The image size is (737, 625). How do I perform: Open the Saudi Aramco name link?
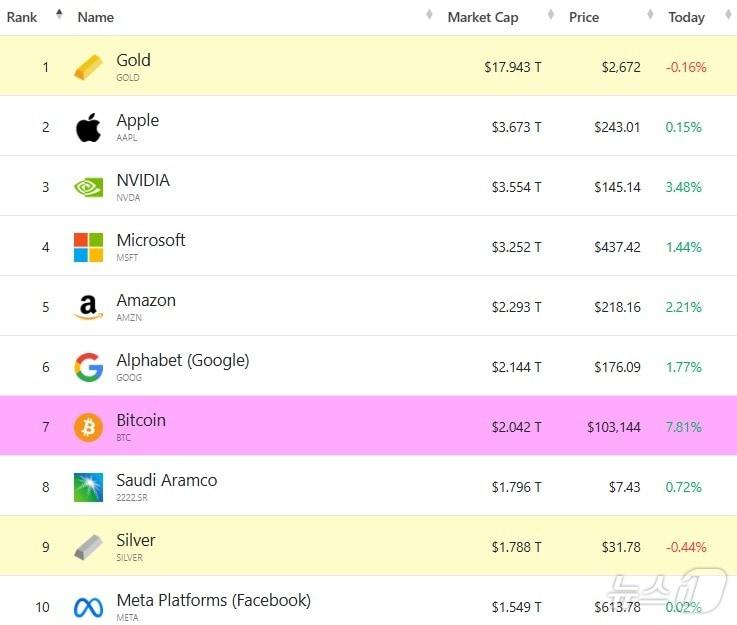pos(166,480)
